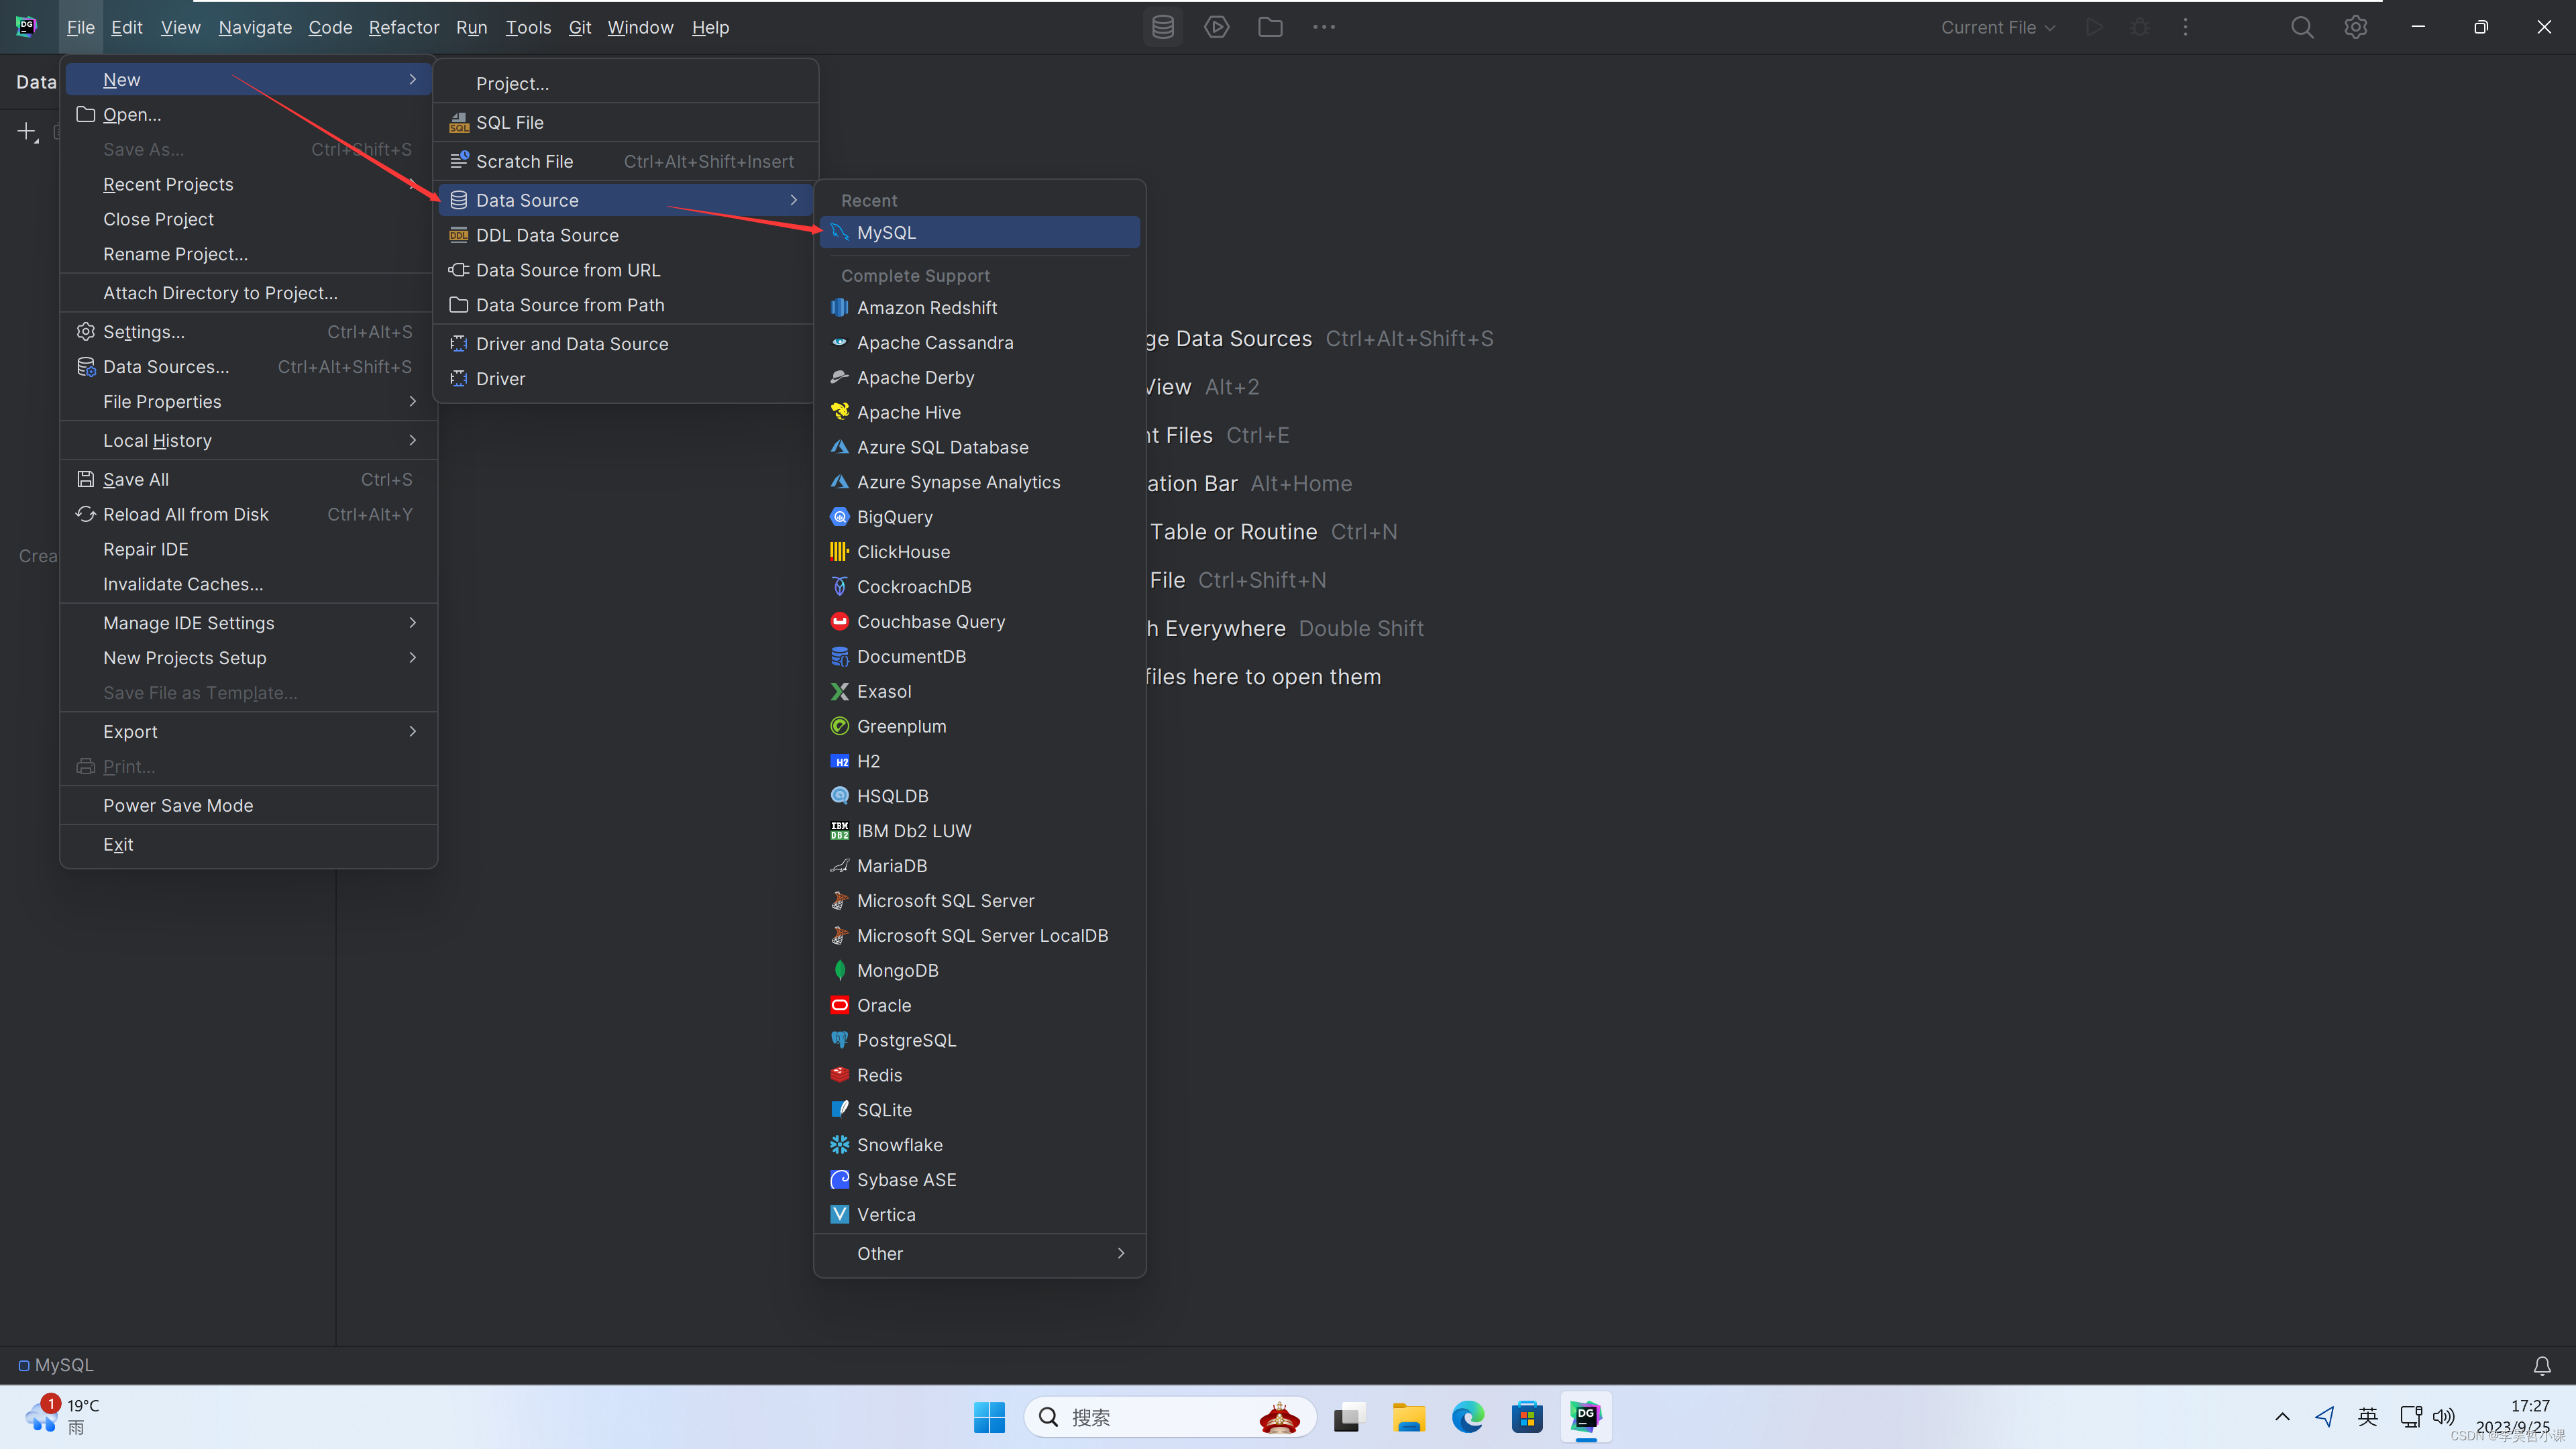Choose BigQuery data source

[x=979, y=517]
